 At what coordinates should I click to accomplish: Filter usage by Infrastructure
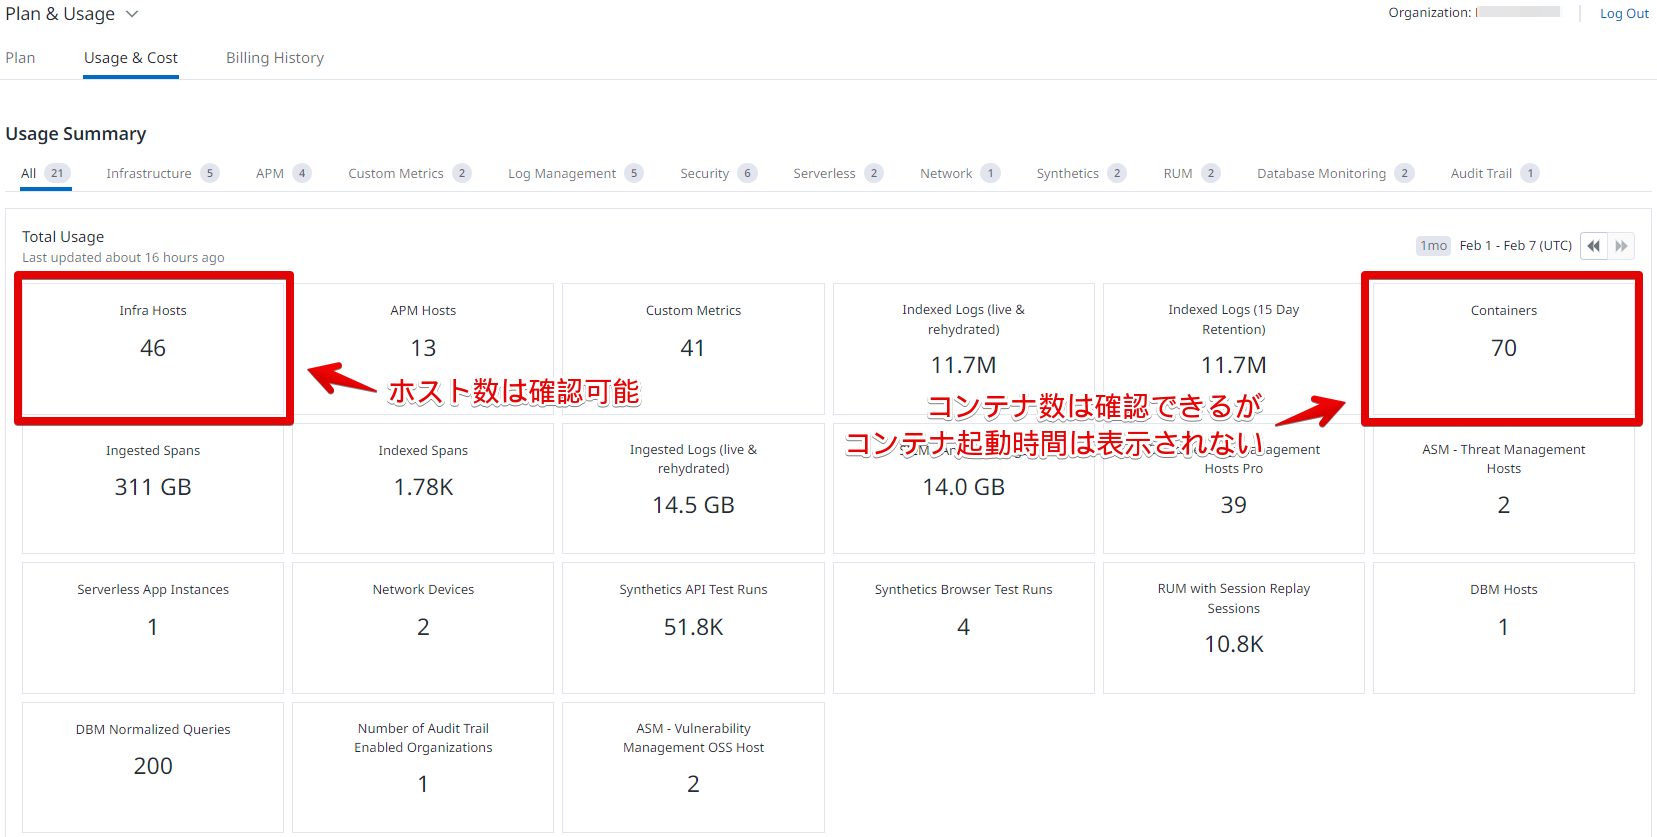[x=162, y=173]
